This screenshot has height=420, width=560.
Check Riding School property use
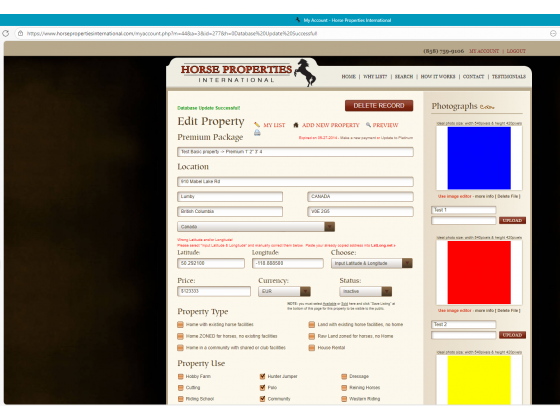pyautogui.click(x=180, y=399)
